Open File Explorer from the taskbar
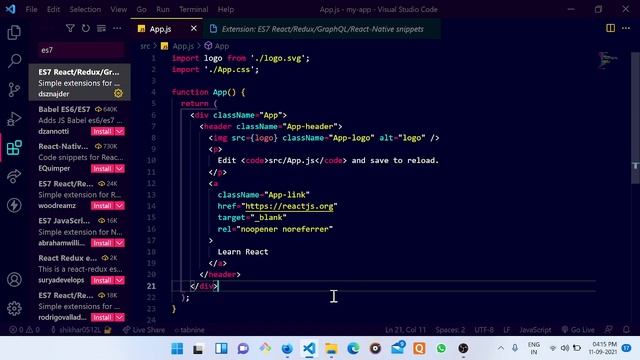This screenshot has width=640, height=360. [x=331, y=348]
